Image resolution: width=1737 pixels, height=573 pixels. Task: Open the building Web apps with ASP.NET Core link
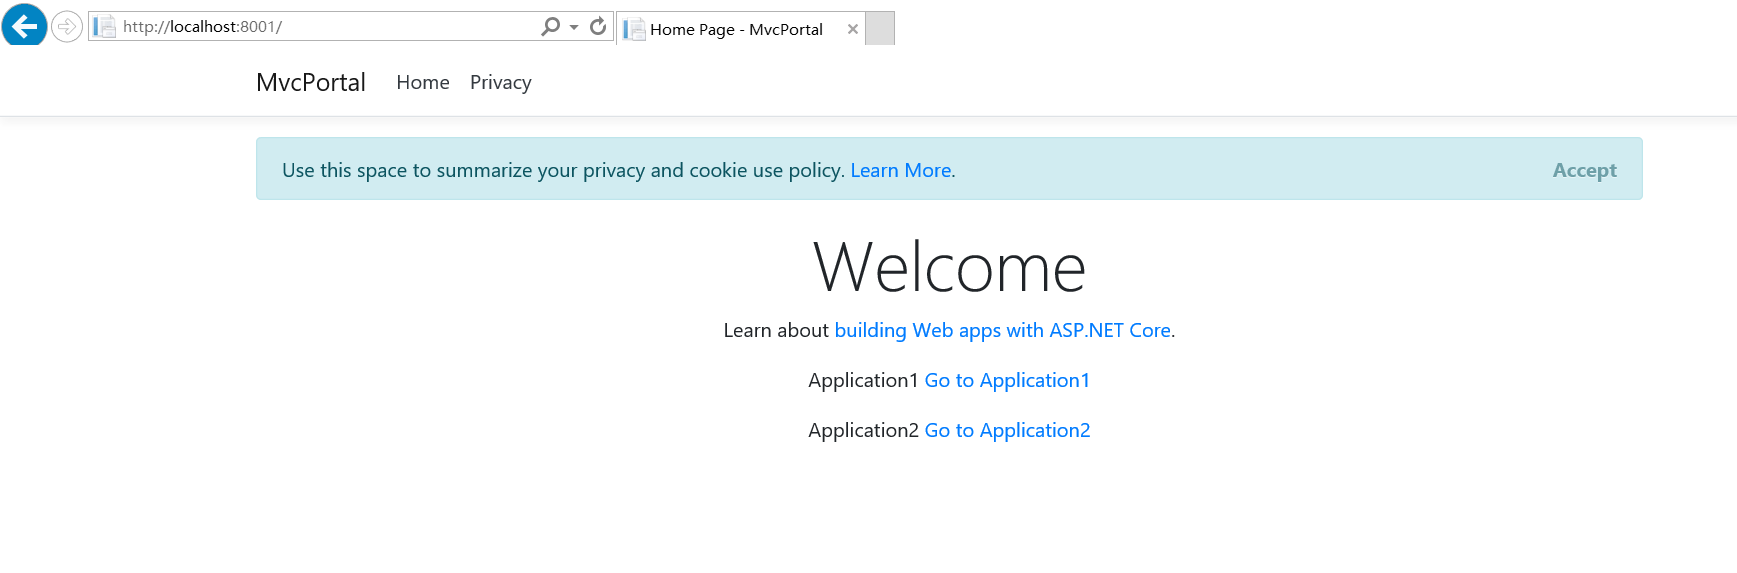tap(1002, 331)
